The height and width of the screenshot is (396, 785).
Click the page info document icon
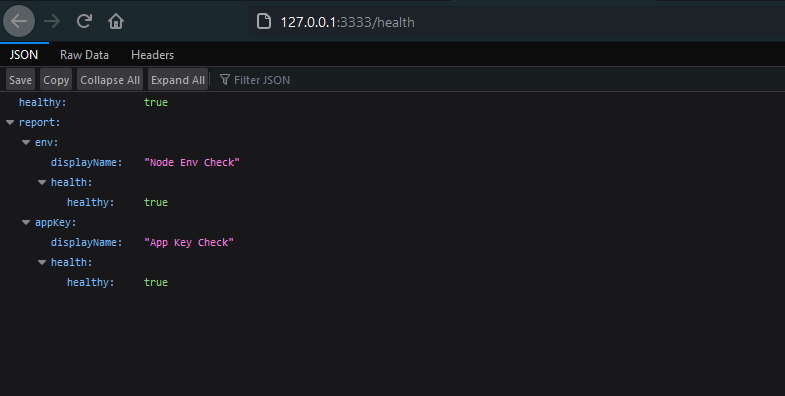point(264,22)
